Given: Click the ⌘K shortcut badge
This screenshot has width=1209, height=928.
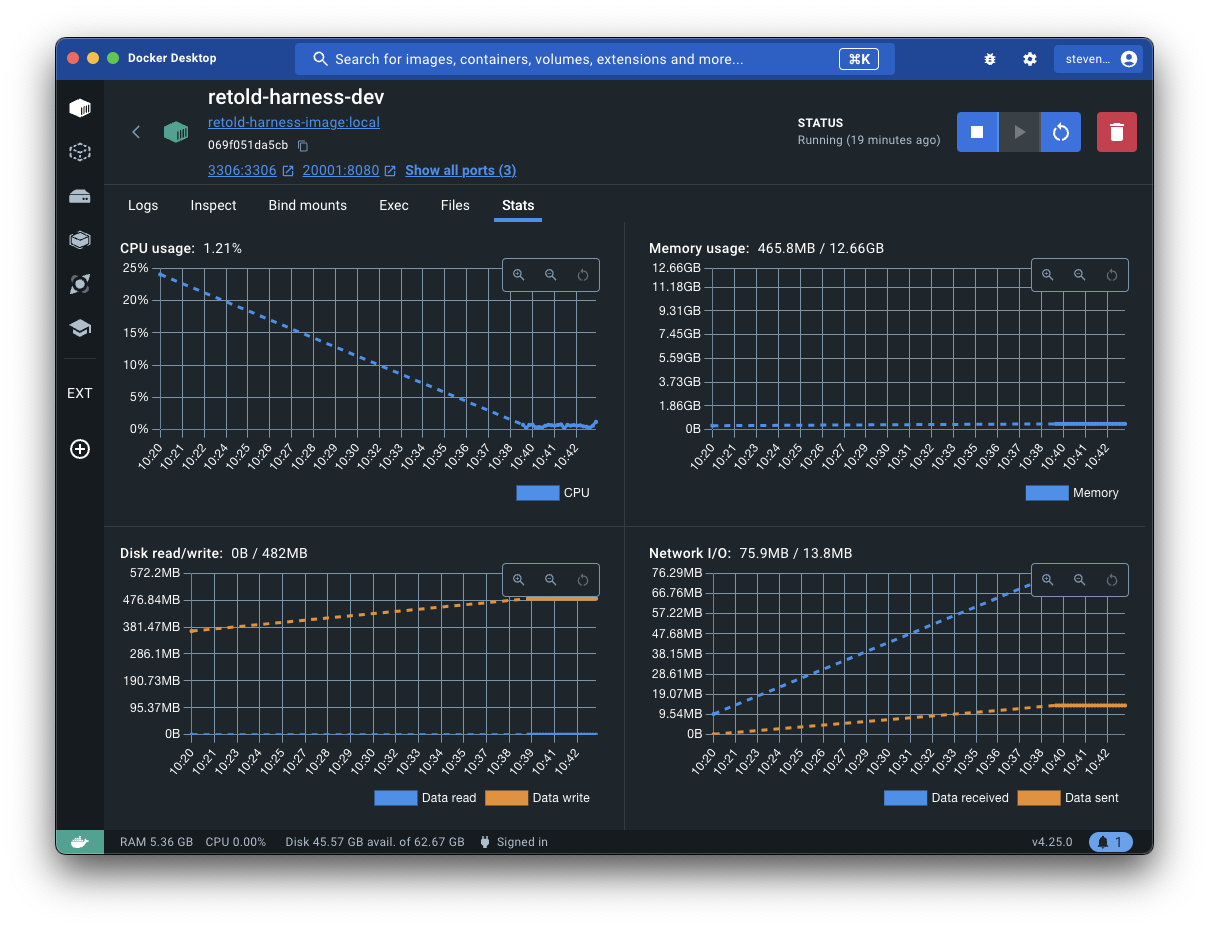Looking at the screenshot, I should [858, 59].
